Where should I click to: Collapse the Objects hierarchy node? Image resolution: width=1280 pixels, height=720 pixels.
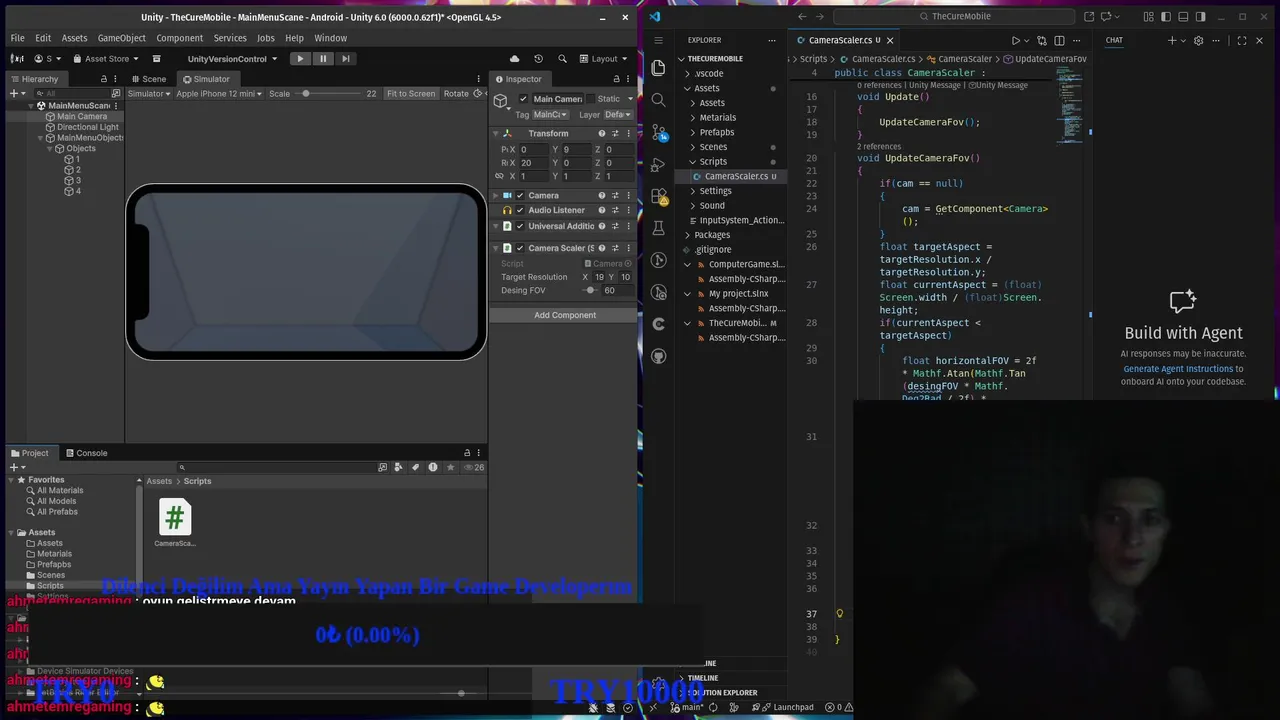pyautogui.click(x=50, y=149)
